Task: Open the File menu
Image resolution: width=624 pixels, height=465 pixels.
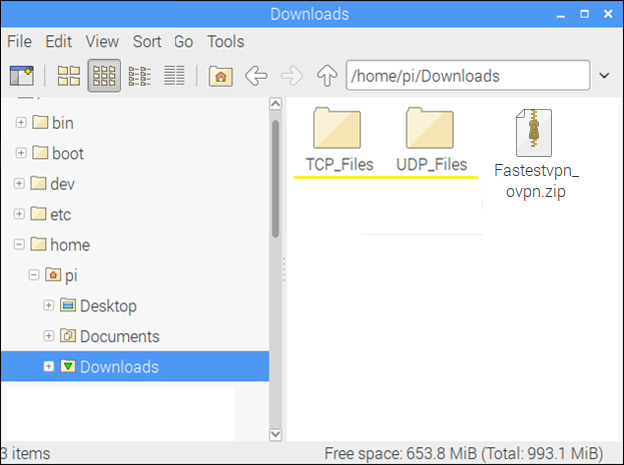Action: [20, 41]
